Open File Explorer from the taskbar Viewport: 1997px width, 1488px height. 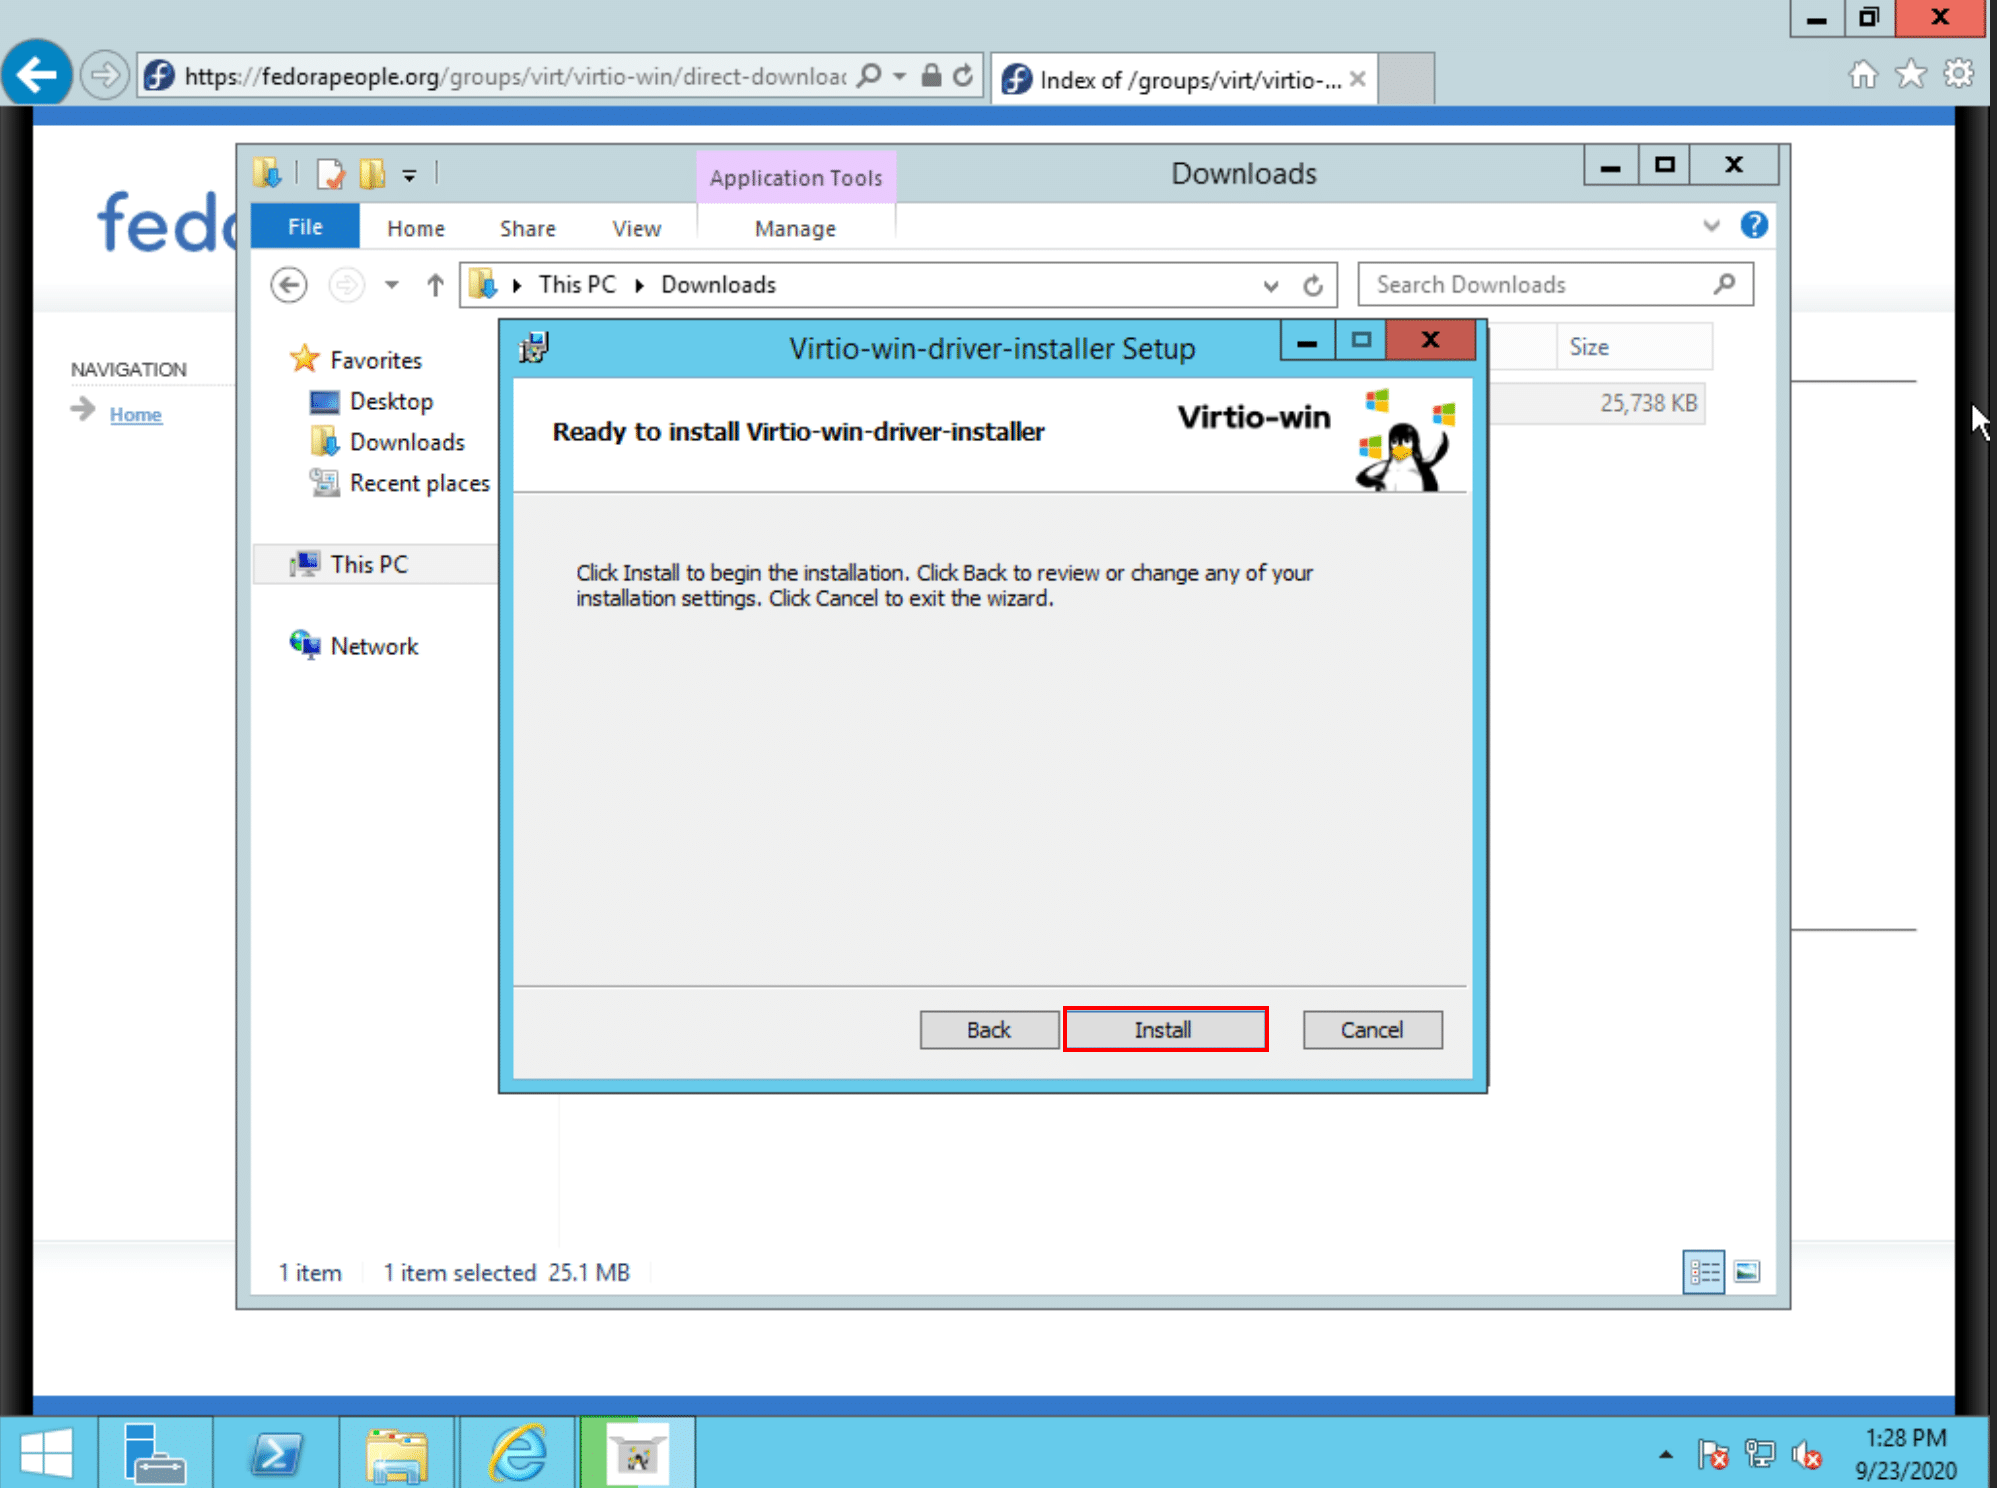(397, 1453)
